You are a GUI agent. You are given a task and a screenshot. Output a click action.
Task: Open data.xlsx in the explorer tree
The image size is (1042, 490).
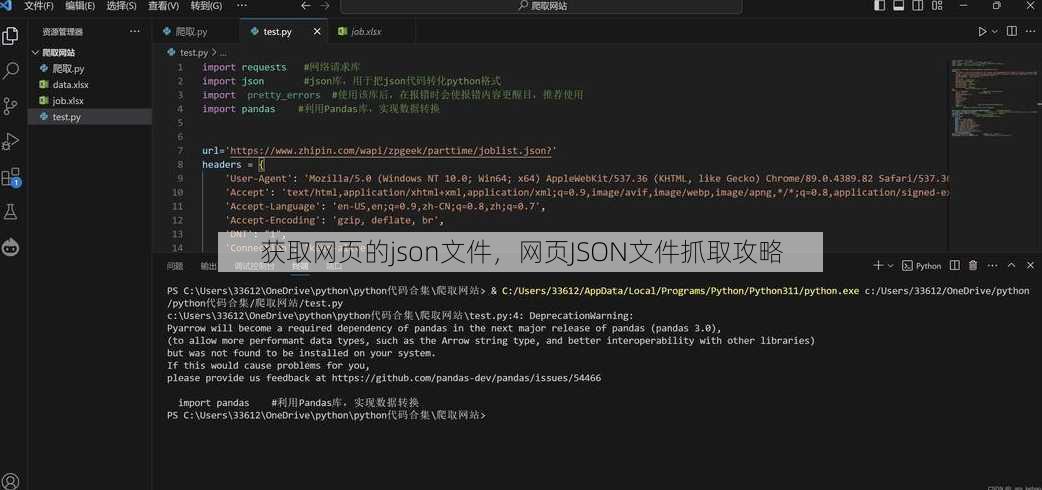coord(90,84)
